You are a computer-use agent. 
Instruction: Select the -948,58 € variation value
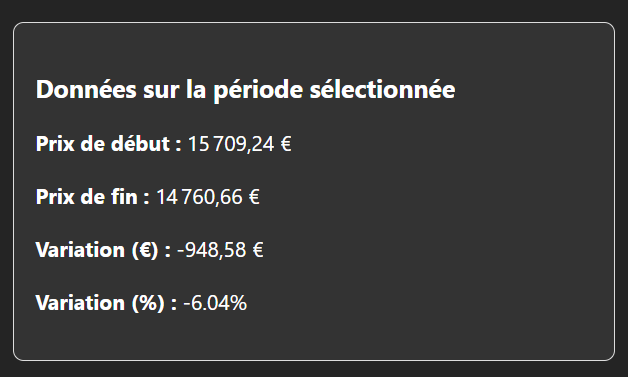pyautogui.click(x=220, y=250)
